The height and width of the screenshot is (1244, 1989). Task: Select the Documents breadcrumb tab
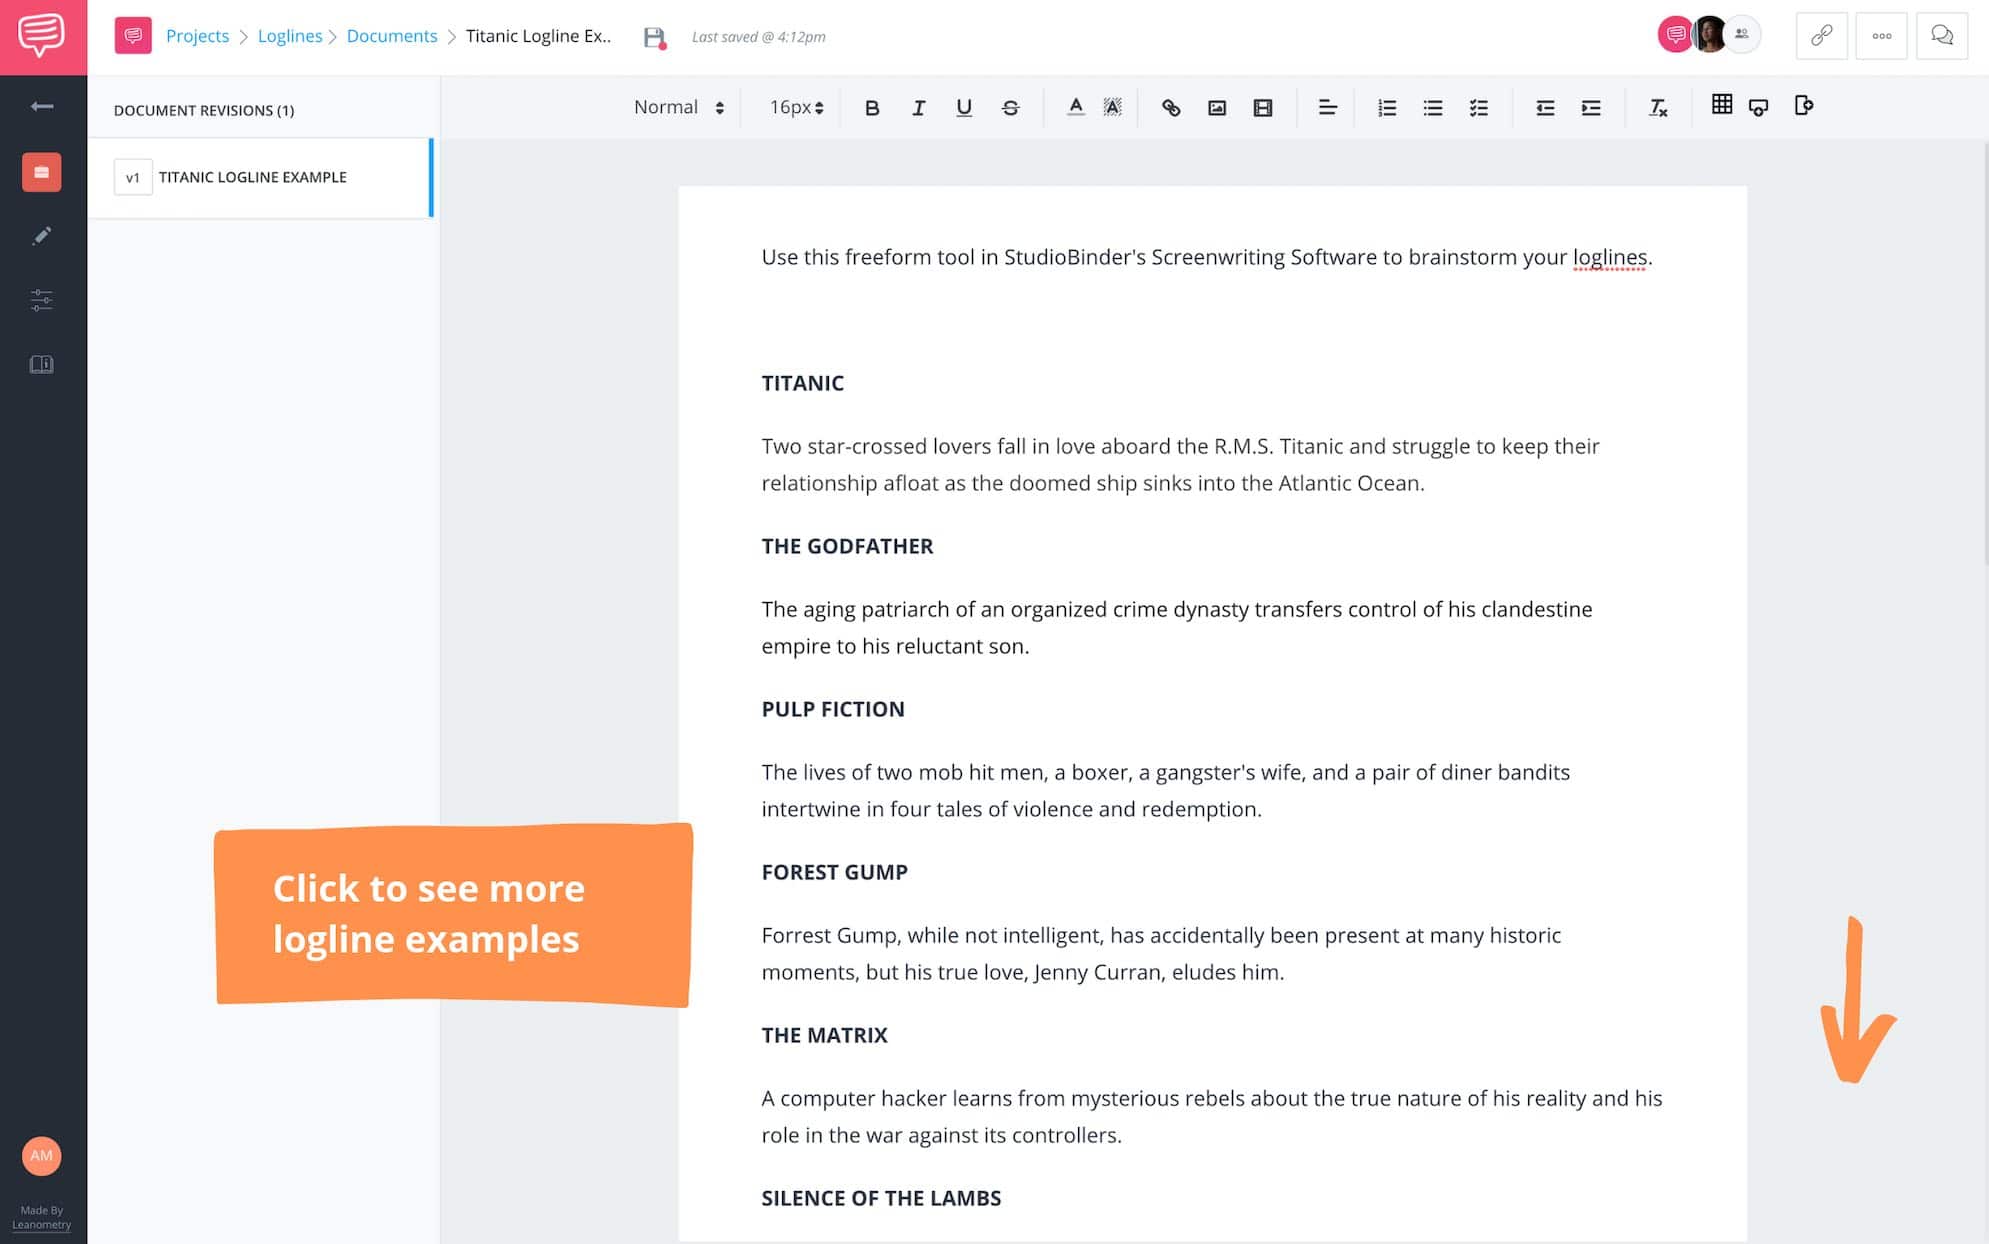pyautogui.click(x=390, y=36)
